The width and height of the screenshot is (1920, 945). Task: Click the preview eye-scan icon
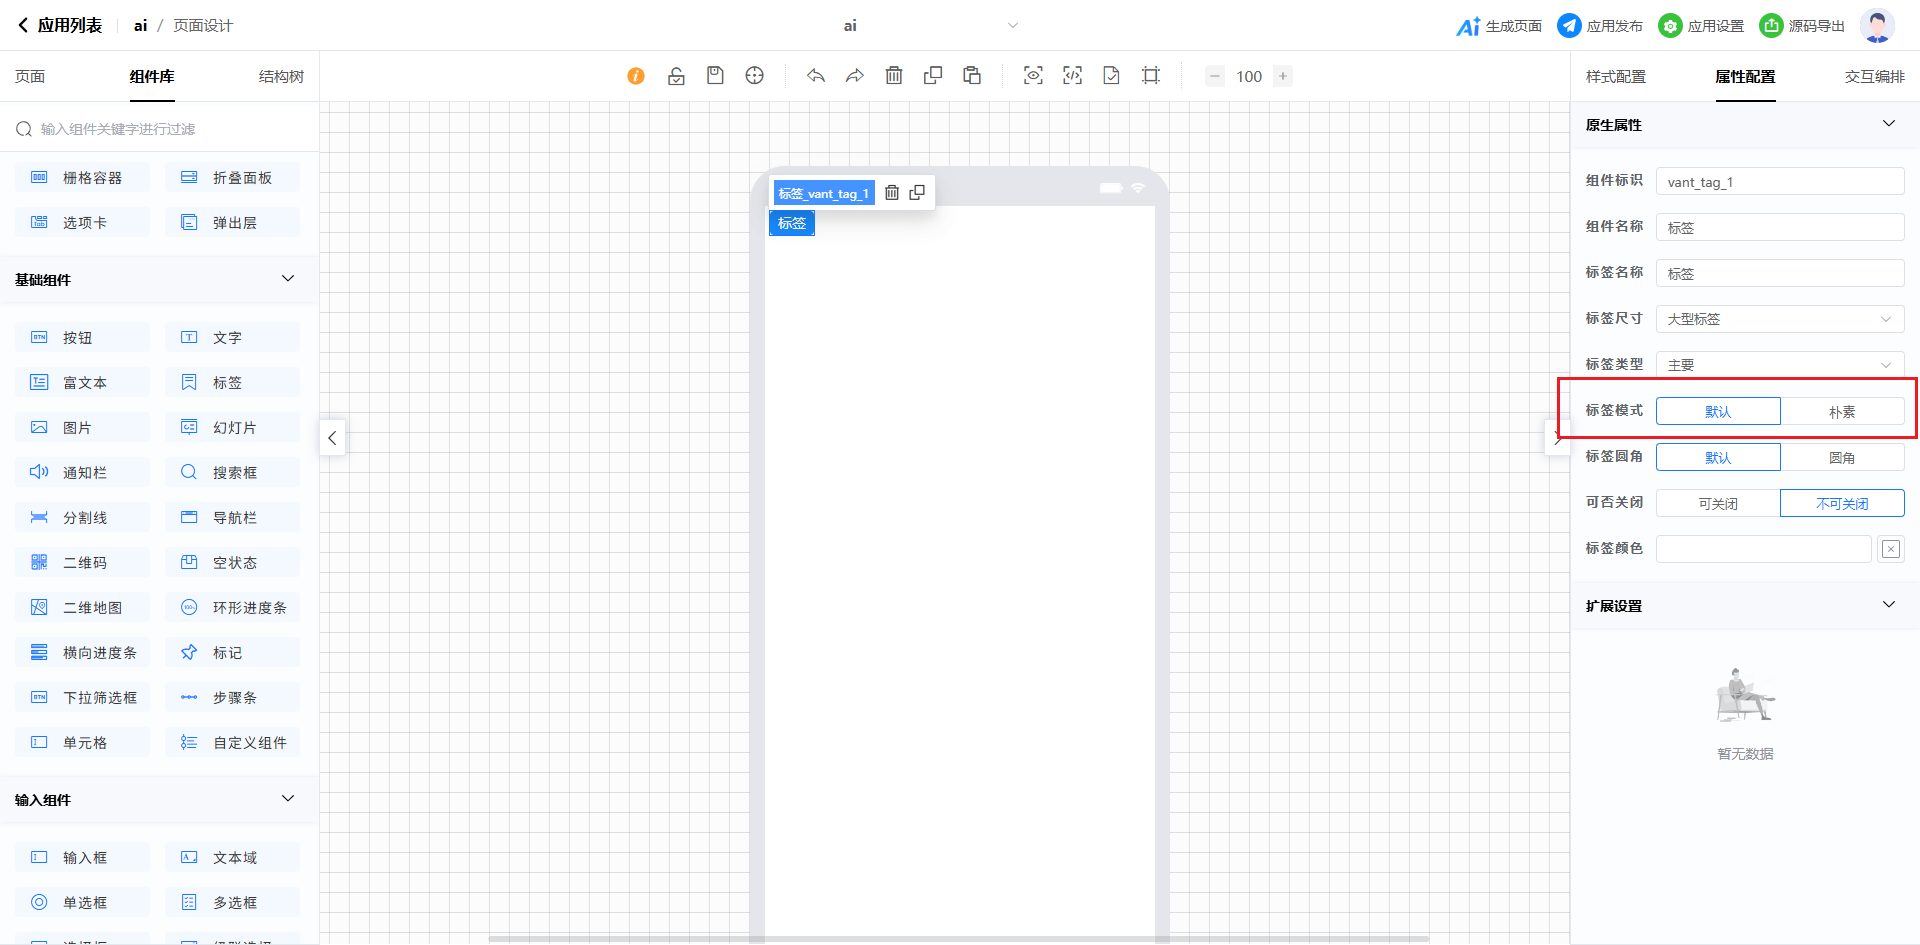point(1033,76)
